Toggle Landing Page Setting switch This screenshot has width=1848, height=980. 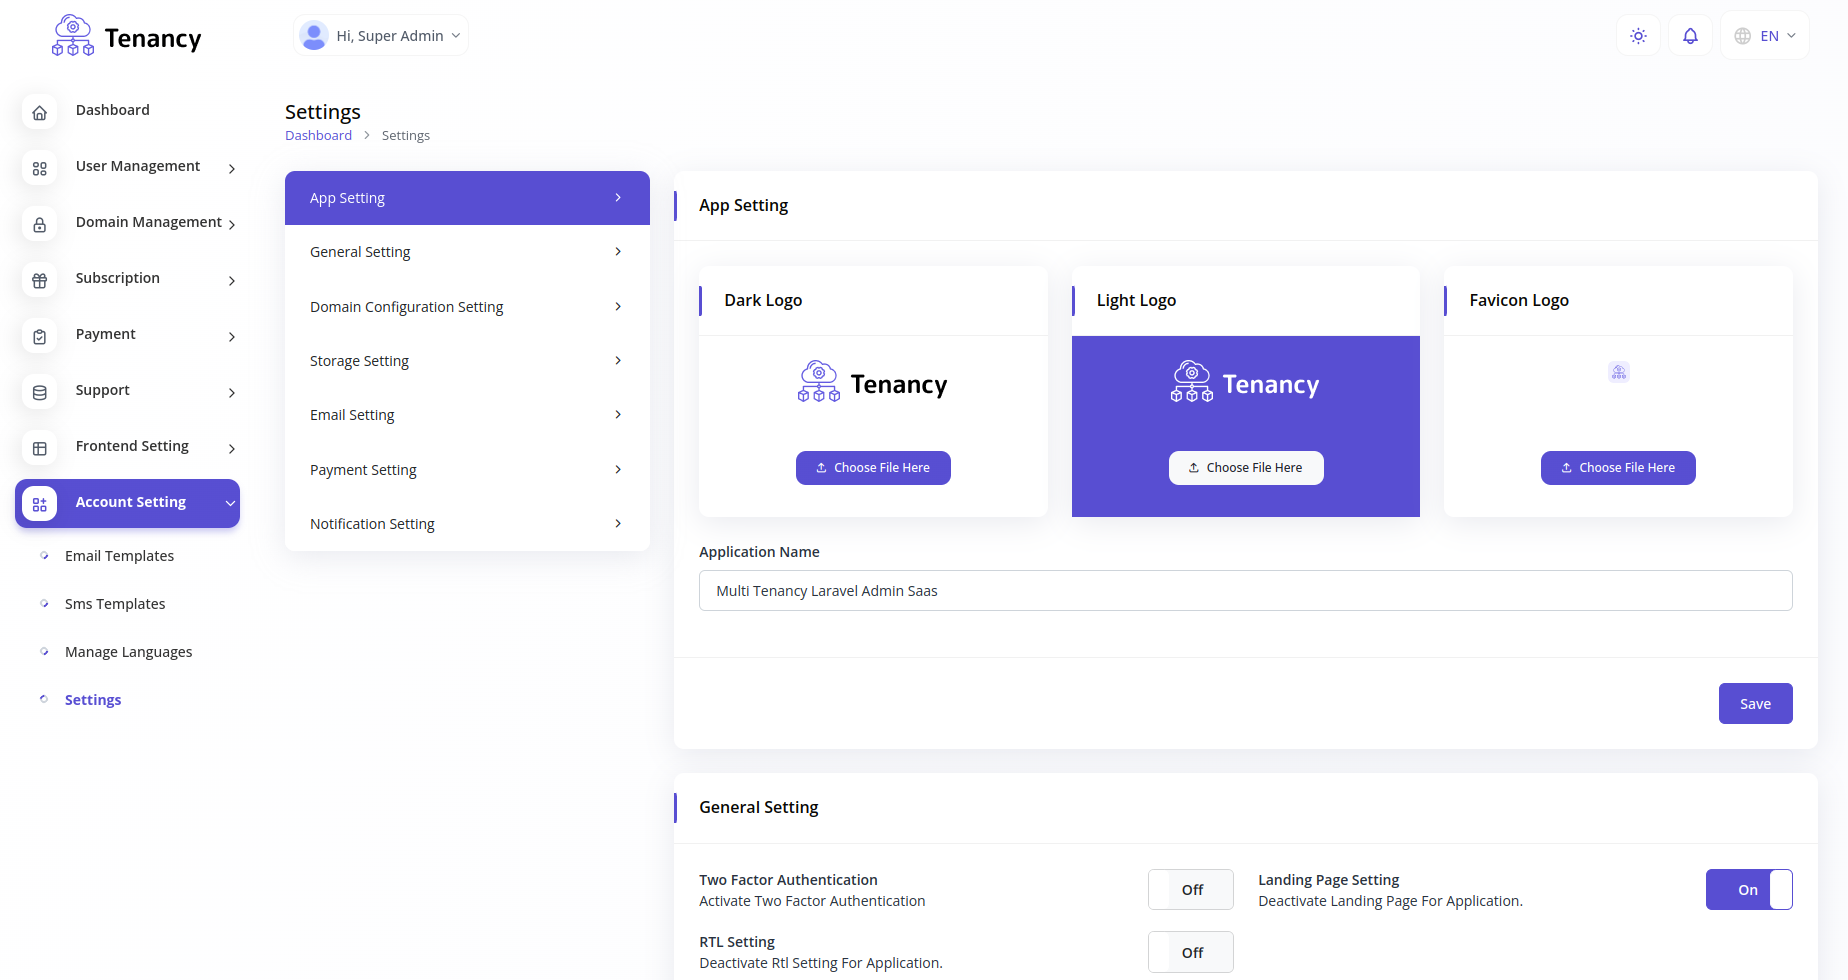point(1749,890)
